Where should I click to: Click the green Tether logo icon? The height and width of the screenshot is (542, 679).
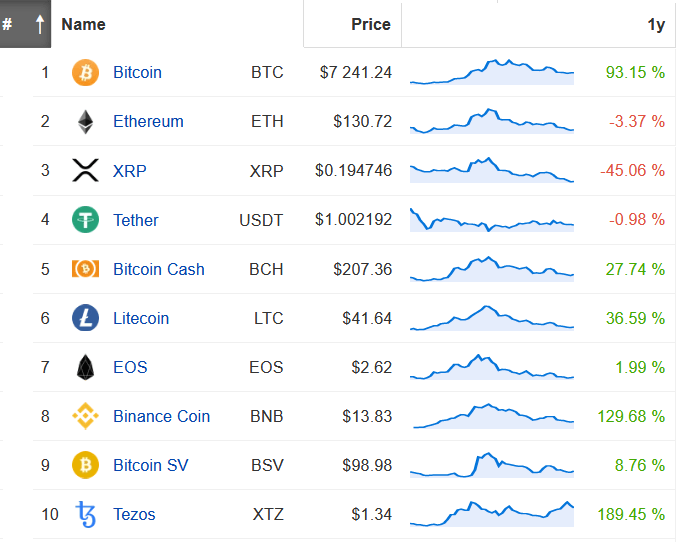coord(85,219)
